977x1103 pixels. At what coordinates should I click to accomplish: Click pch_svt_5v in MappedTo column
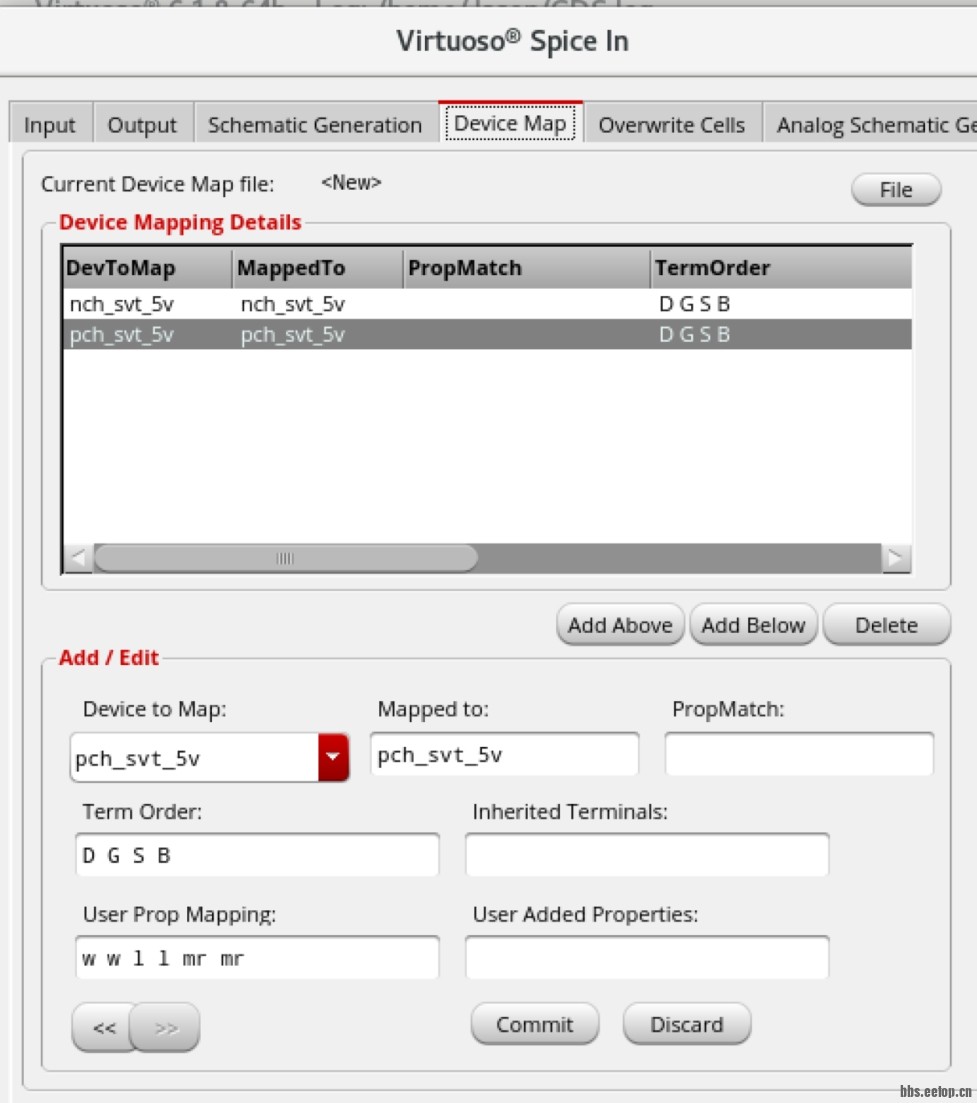(x=293, y=335)
